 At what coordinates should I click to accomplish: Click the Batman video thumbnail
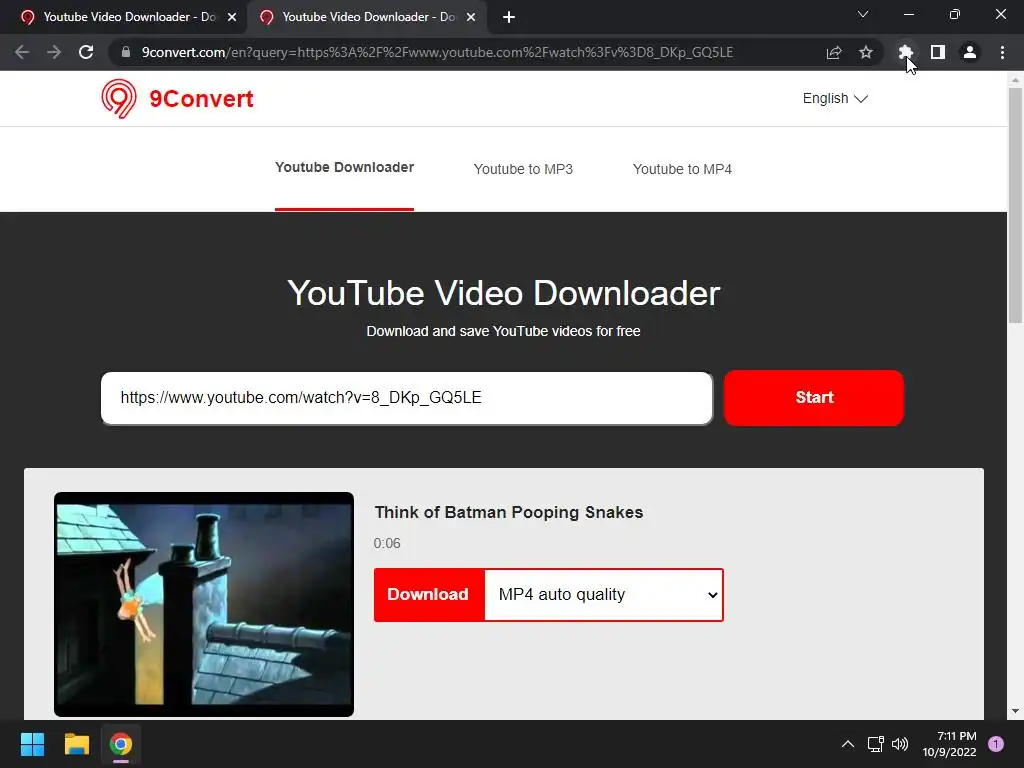click(204, 604)
